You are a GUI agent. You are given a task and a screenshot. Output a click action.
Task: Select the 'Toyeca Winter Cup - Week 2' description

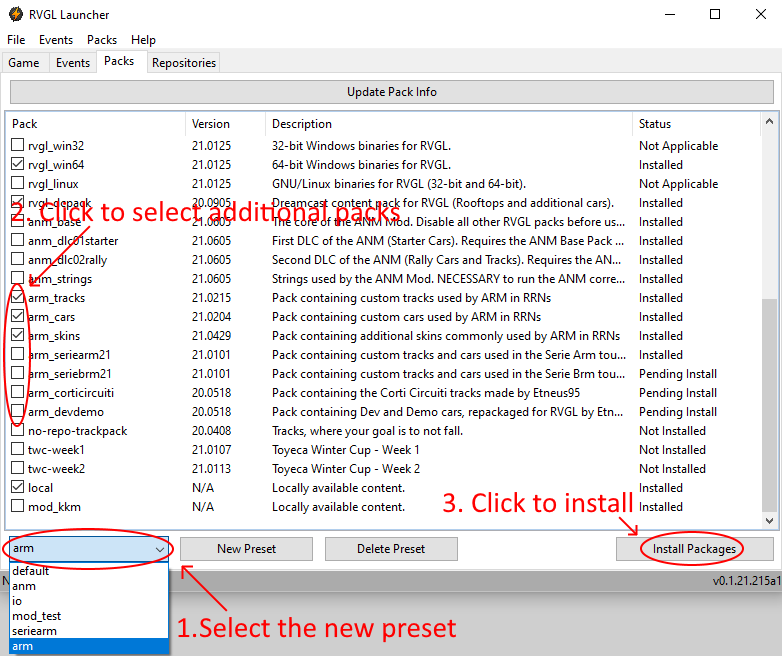pos(346,469)
